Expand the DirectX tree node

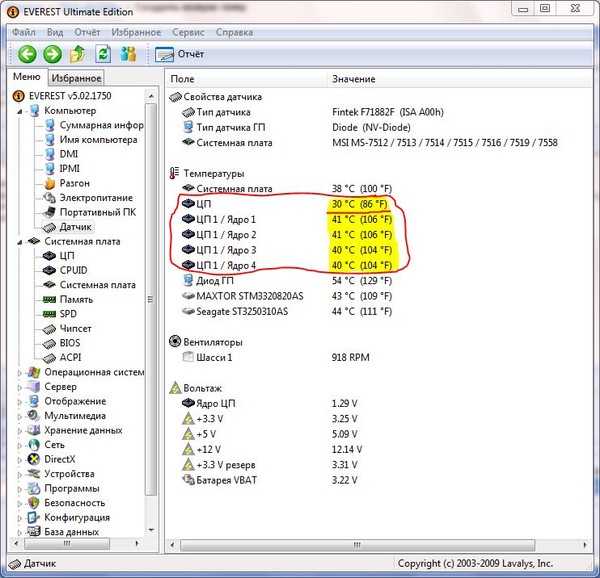tap(20, 460)
